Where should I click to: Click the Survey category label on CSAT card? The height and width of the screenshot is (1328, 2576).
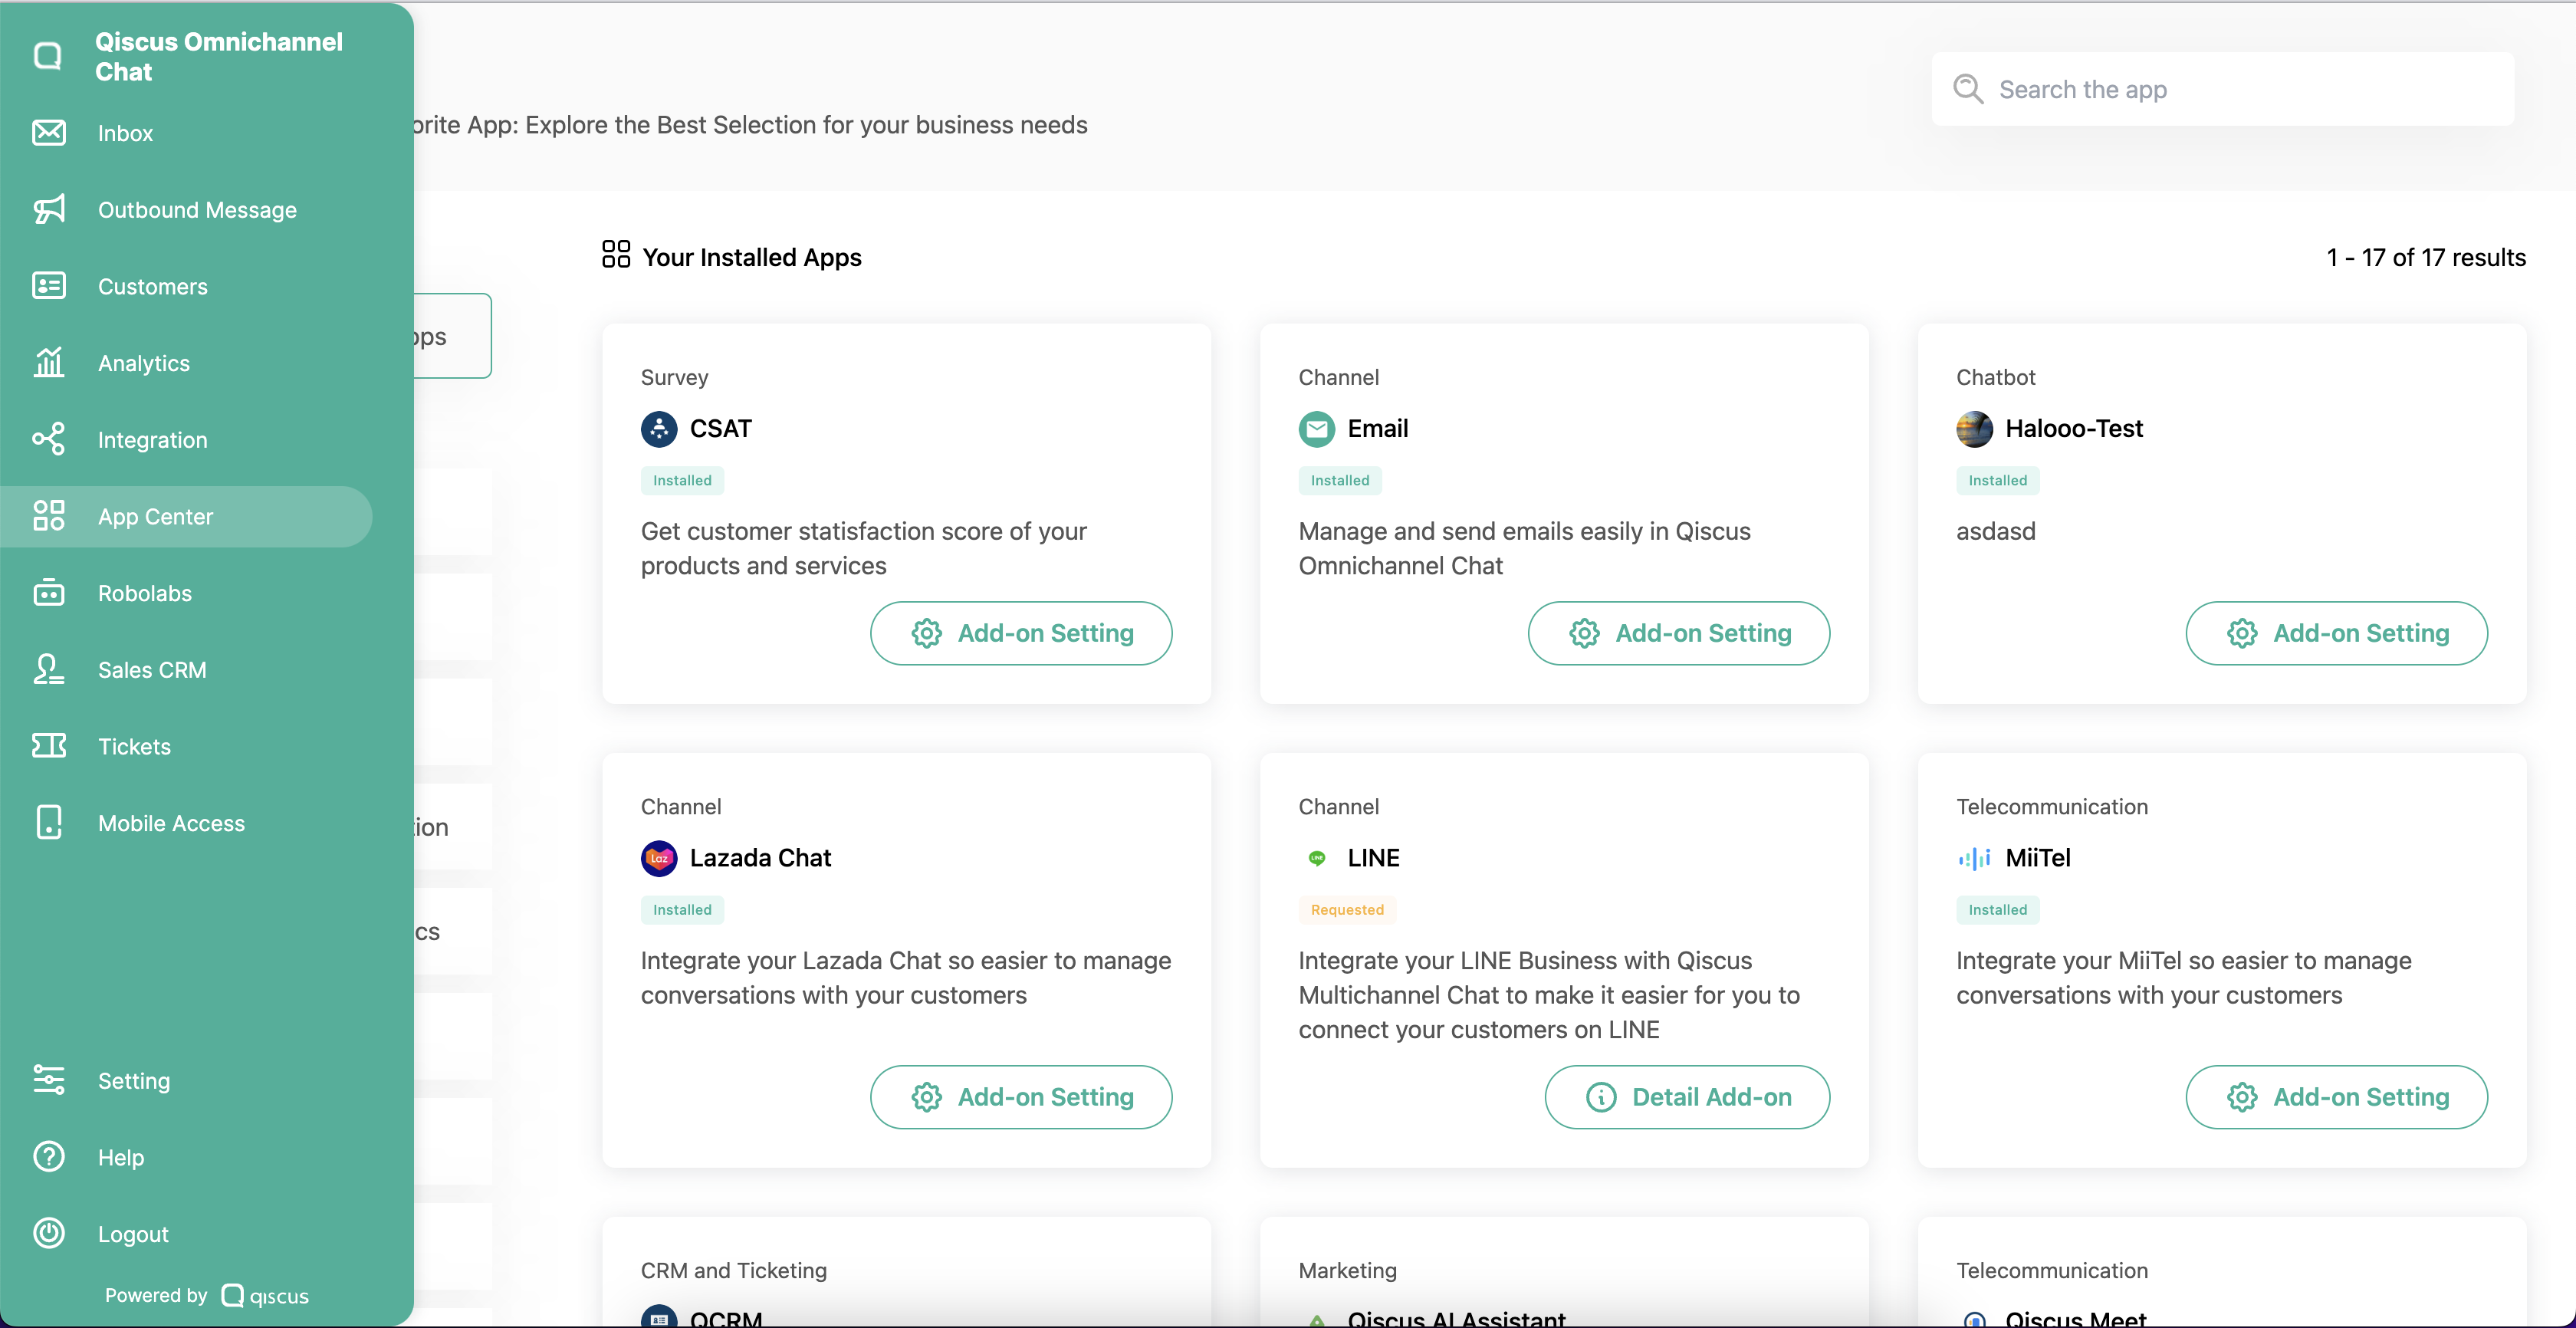(x=674, y=377)
